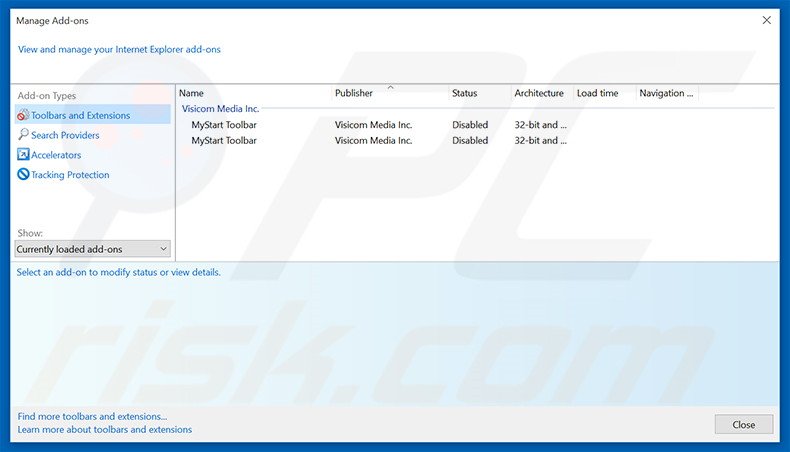Click first row's 32-bit architecture cell
The height and width of the screenshot is (452, 790).
coord(540,124)
